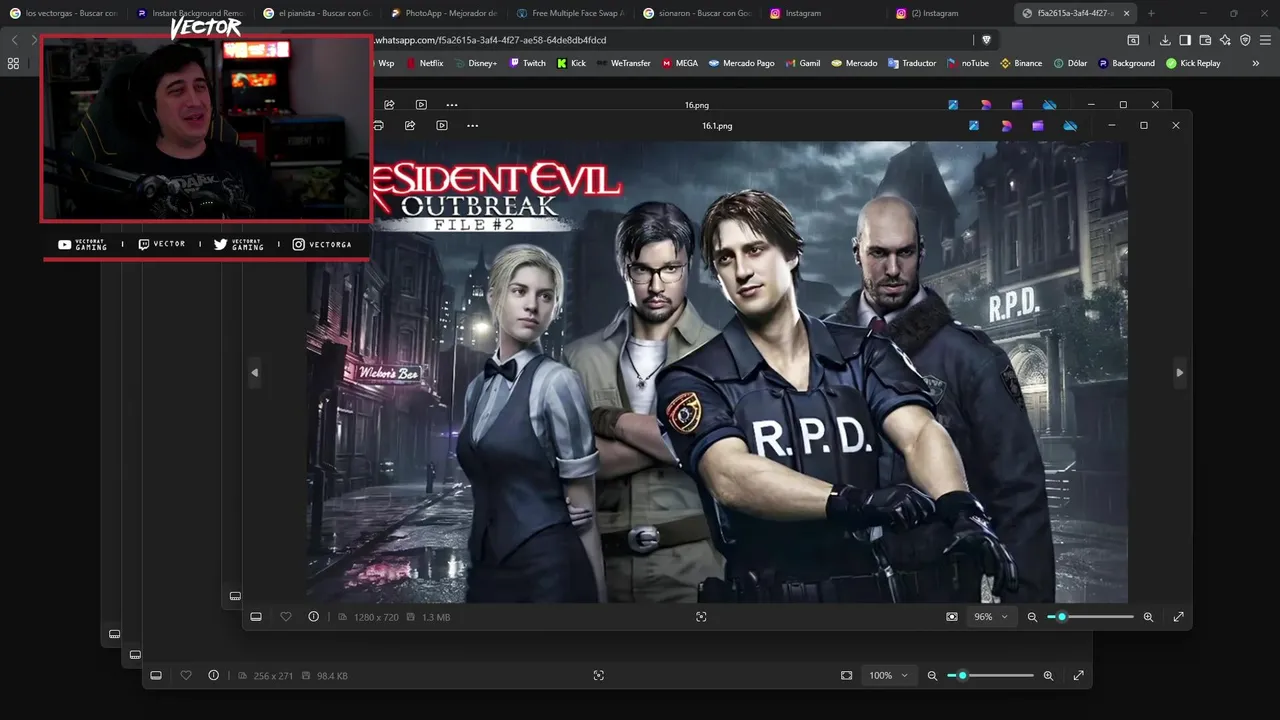Image resolution: width=1280 pixels, height=720 pixels.
Task: Show file info for 16.1.png
Action: 314,617
